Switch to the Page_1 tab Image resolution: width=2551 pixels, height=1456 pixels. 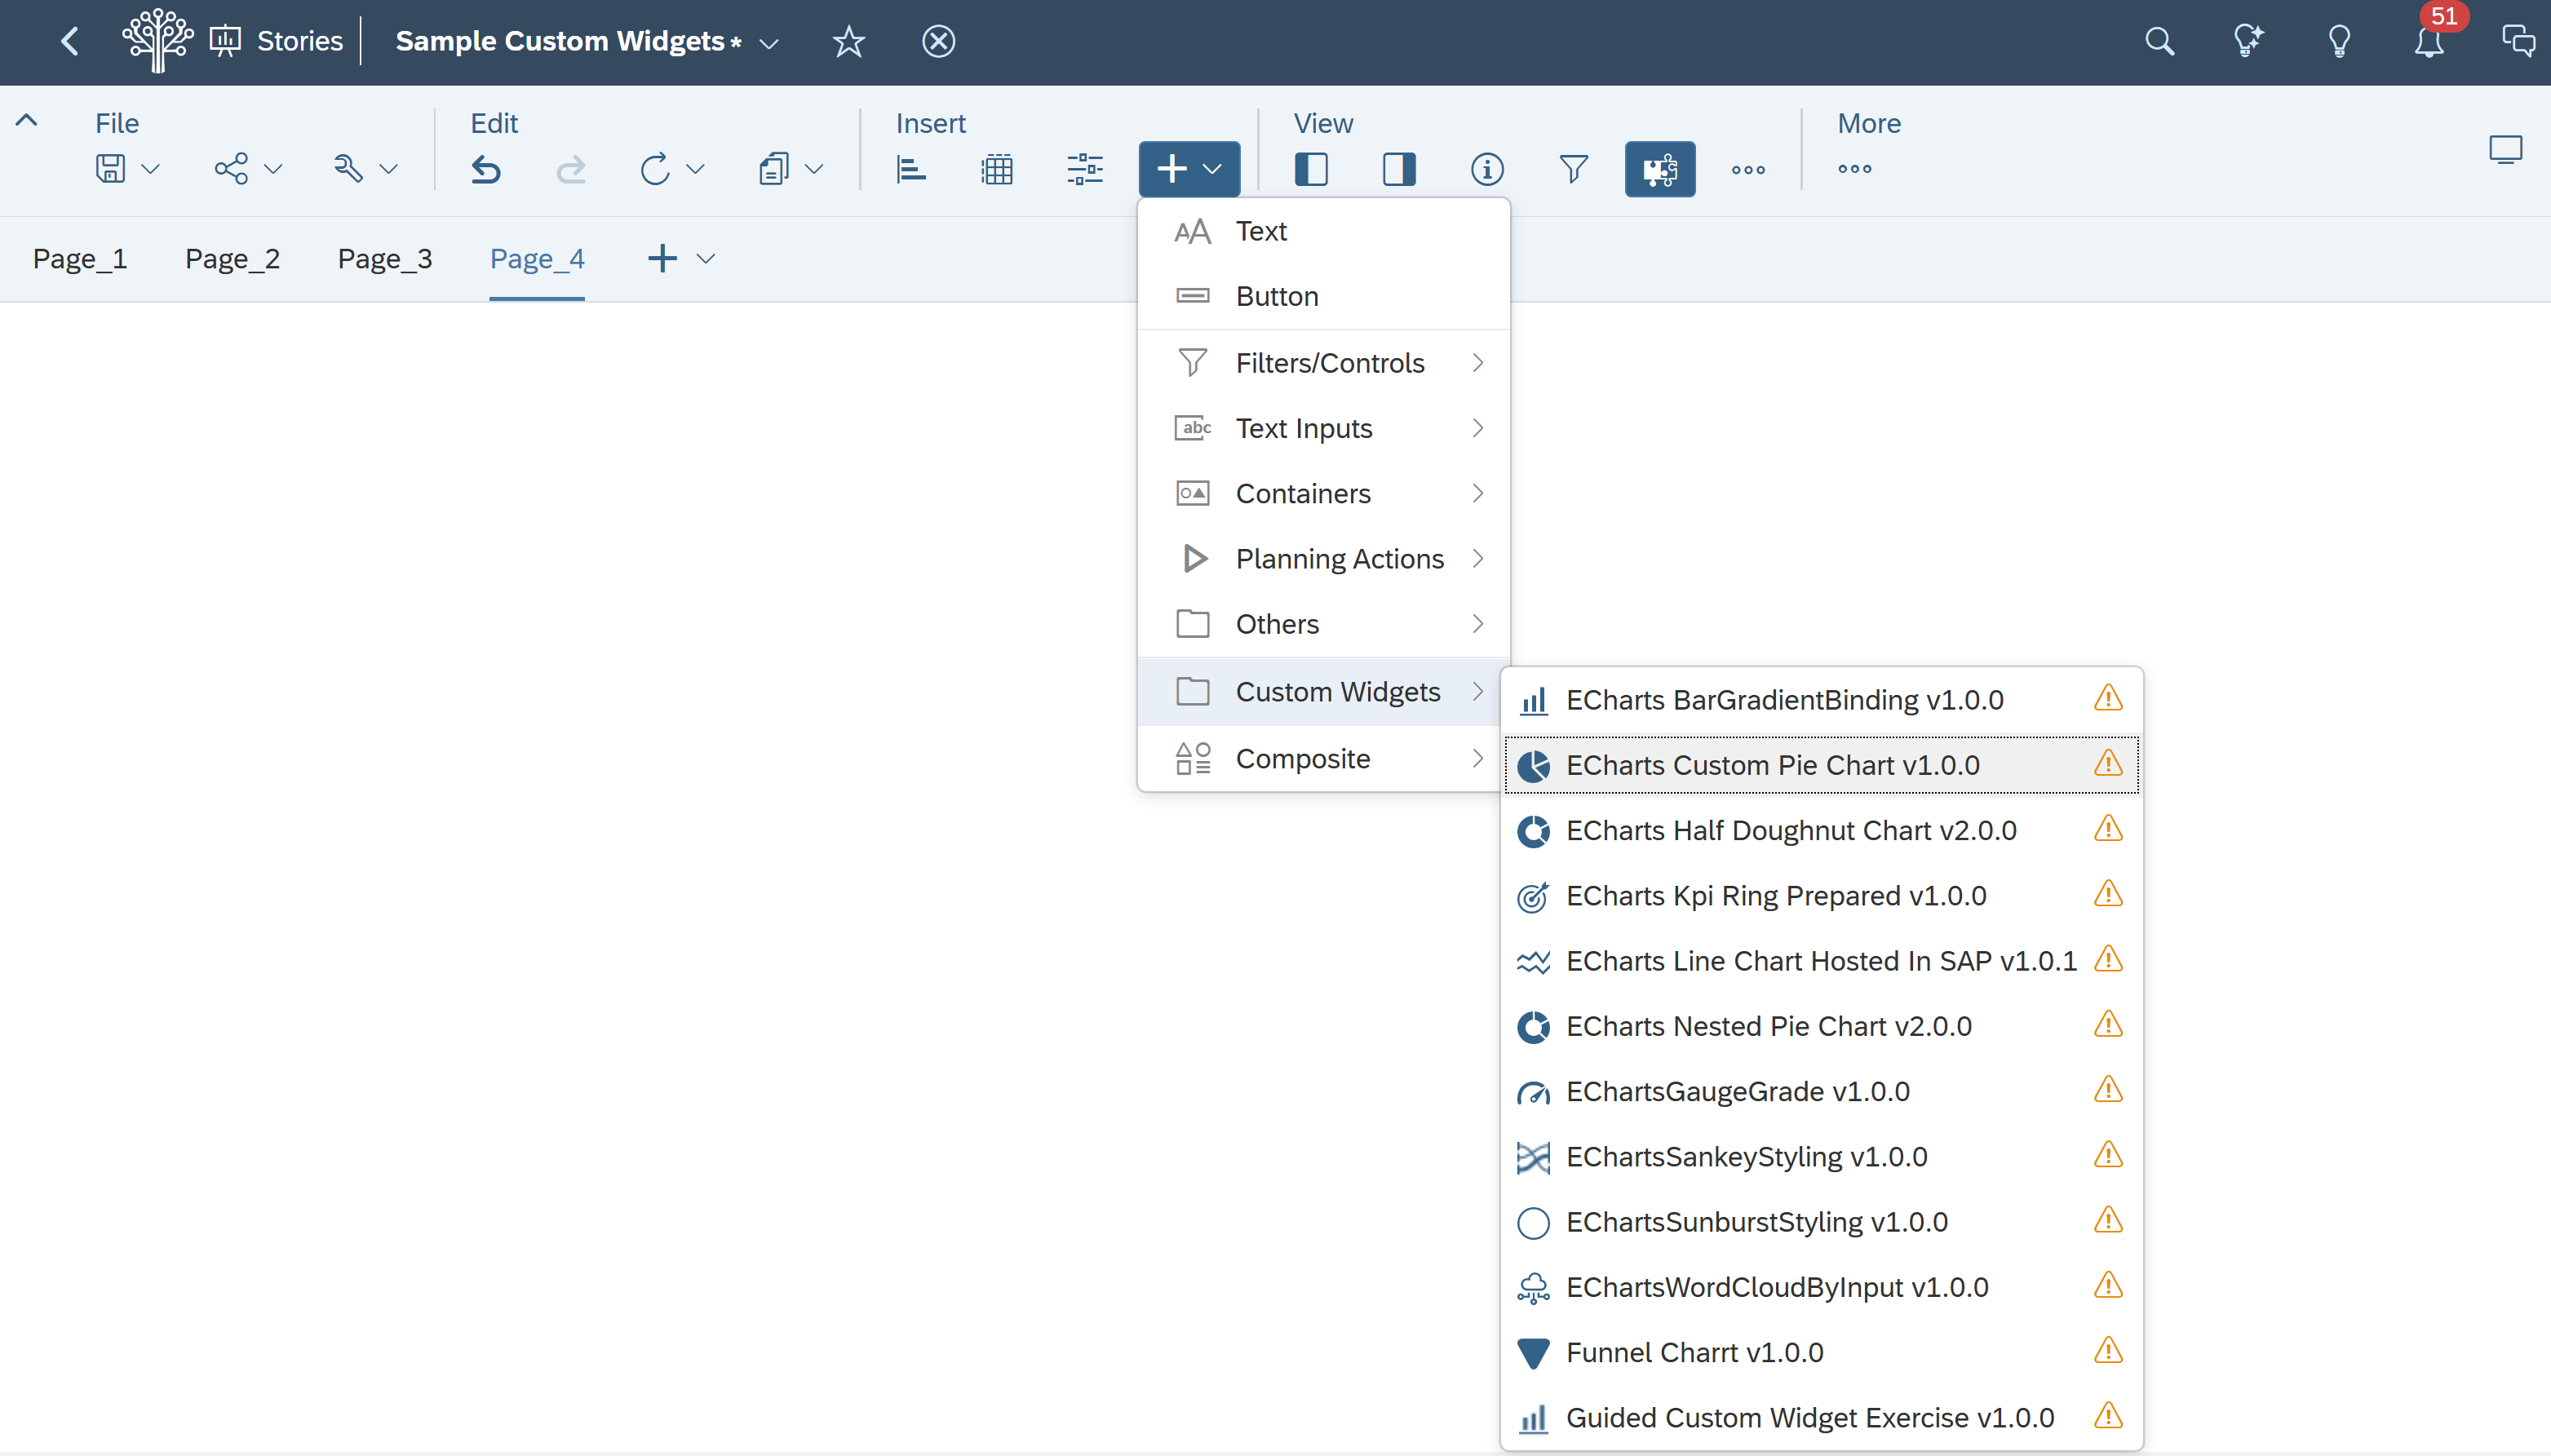(x=80, y=259)
